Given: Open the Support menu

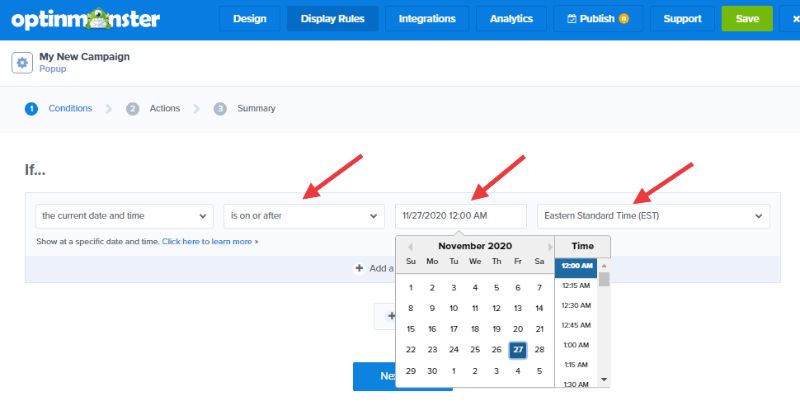Looking at the screenshot, I should (x=682, y=19).
